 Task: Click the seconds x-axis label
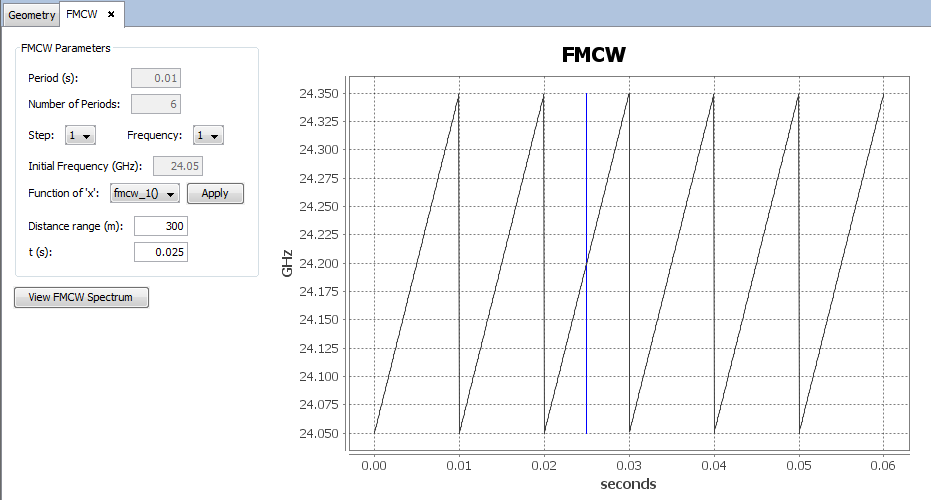coord(628,484)
